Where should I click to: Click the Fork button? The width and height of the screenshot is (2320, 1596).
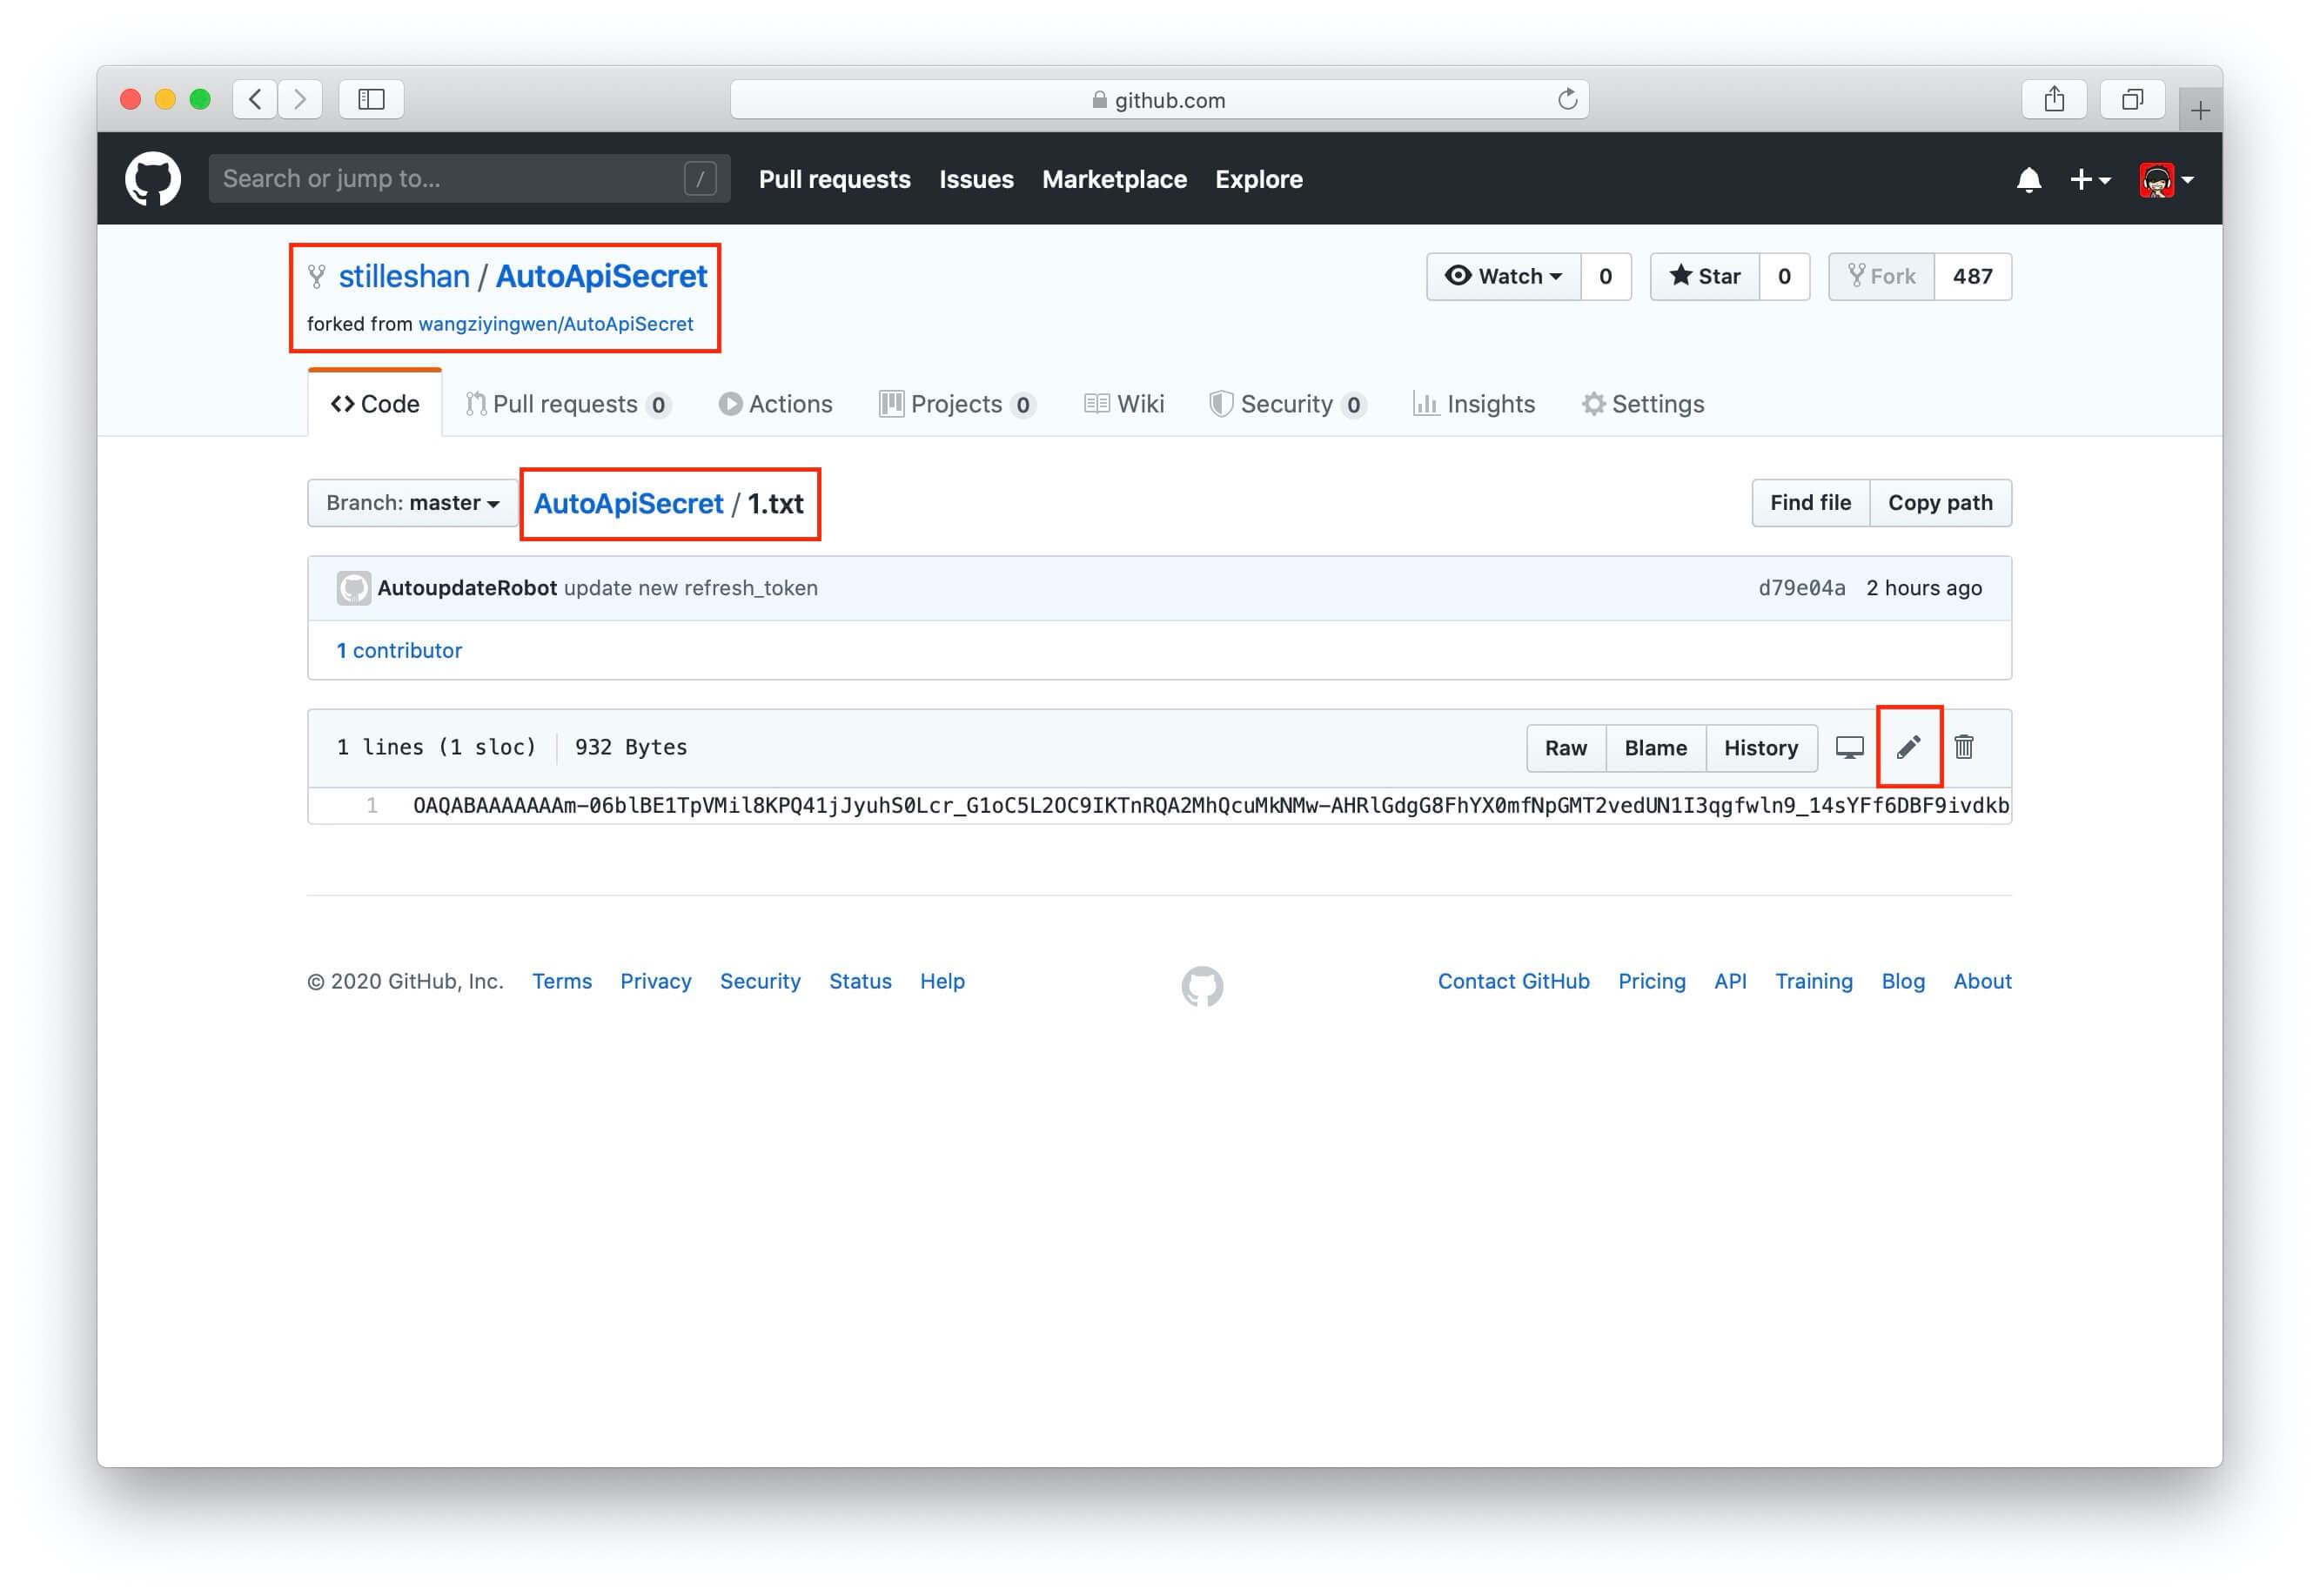tap(1882, 276)
